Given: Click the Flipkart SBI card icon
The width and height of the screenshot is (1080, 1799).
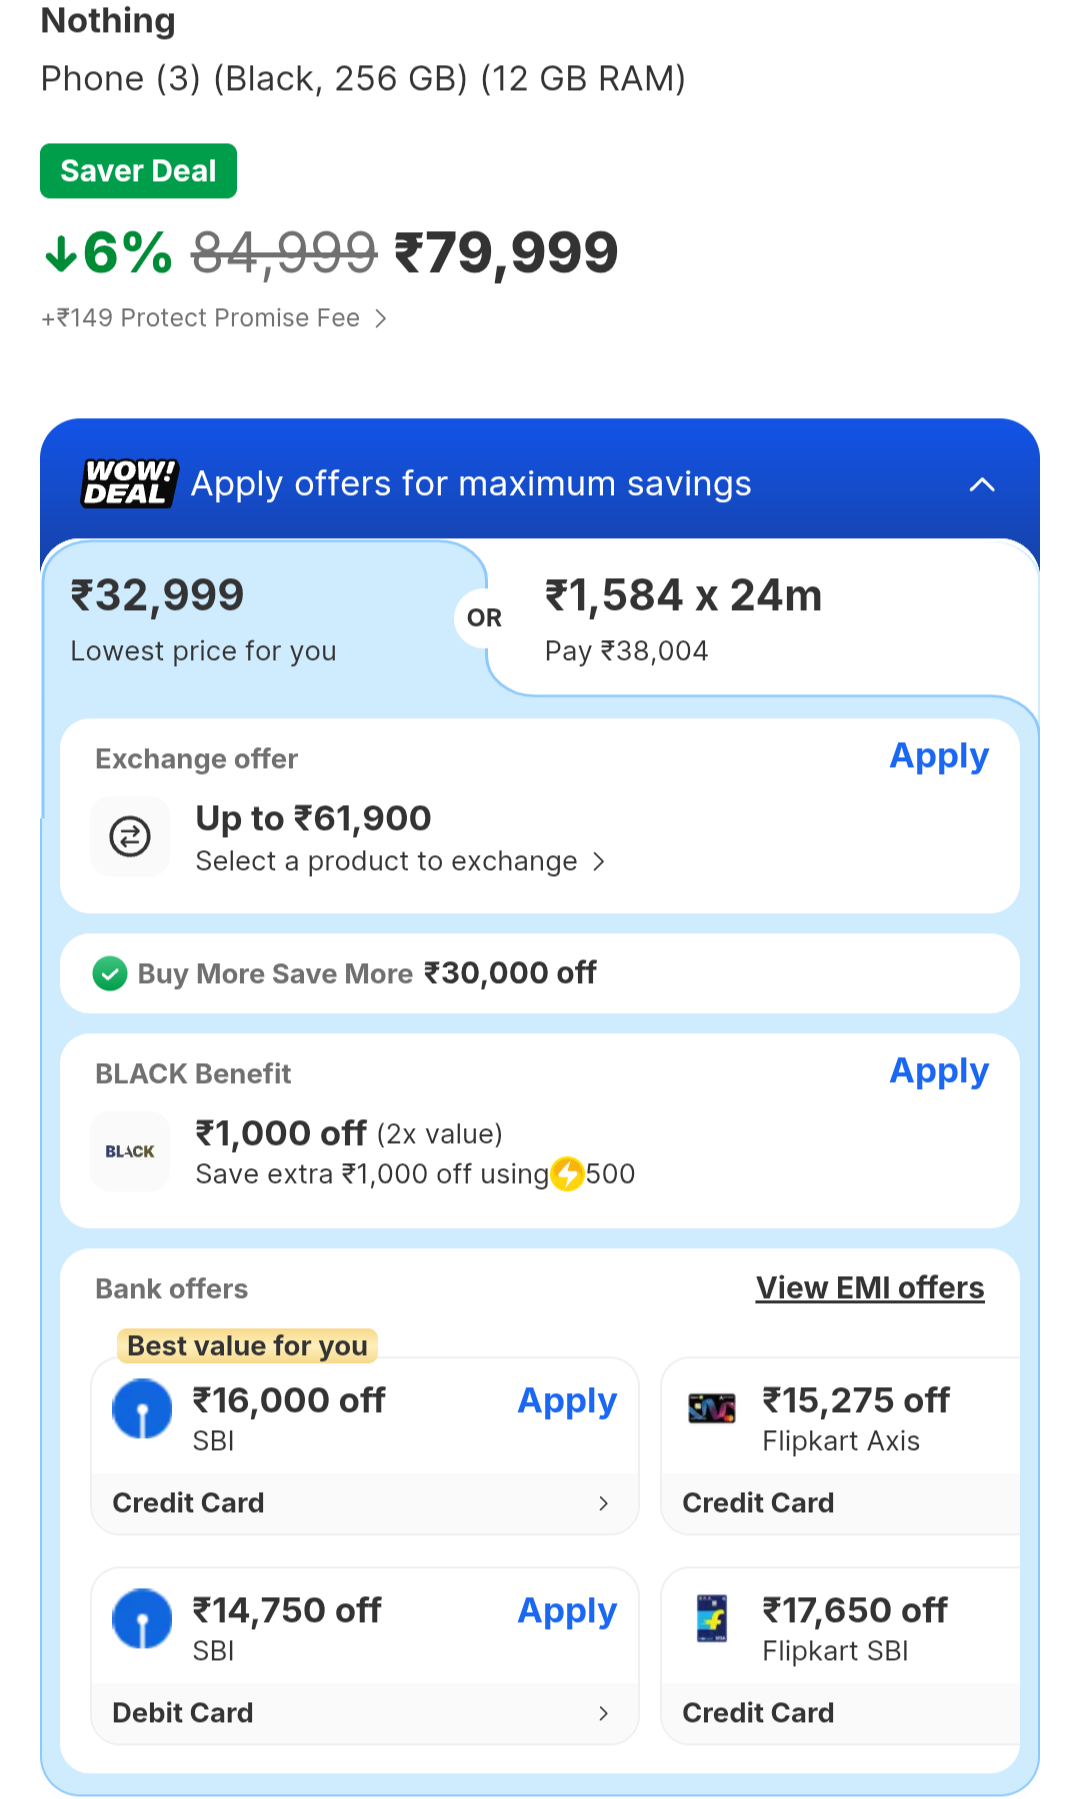Looking at the screenshot, I should tap(712, 1618).
